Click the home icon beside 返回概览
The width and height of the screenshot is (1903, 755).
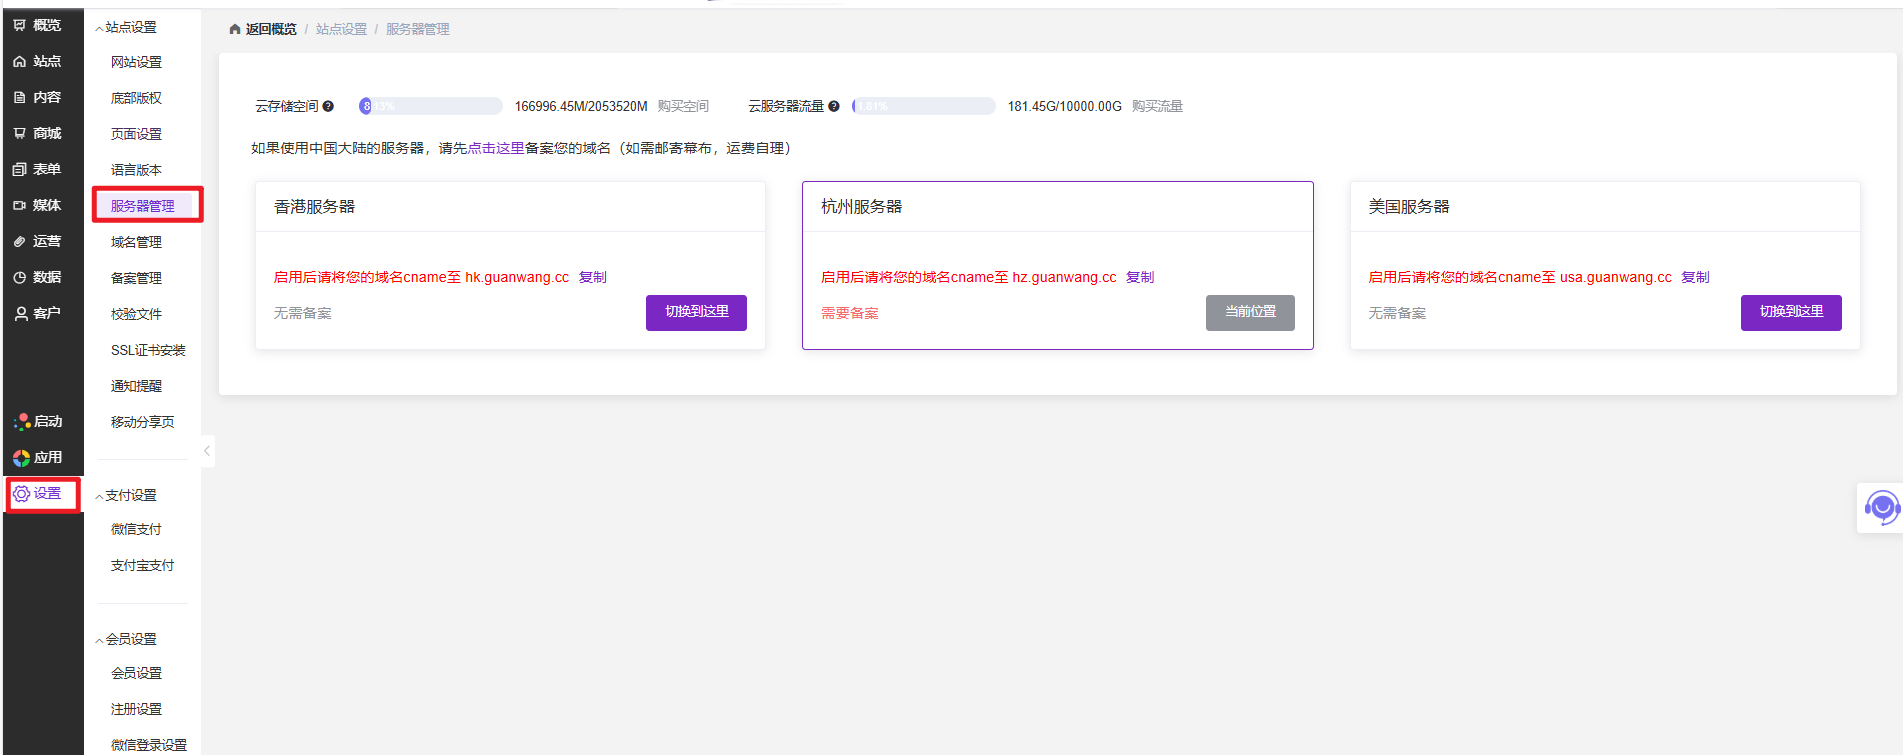(x=235, y=30)
